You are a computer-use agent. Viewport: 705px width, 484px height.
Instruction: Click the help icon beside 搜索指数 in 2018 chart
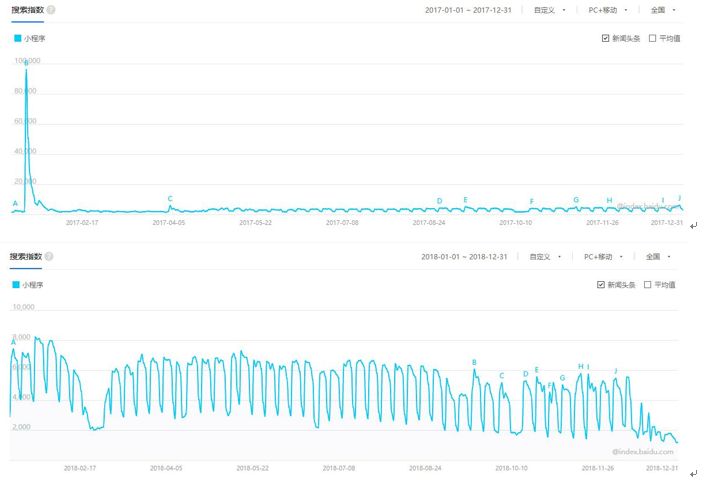point(49,256)
